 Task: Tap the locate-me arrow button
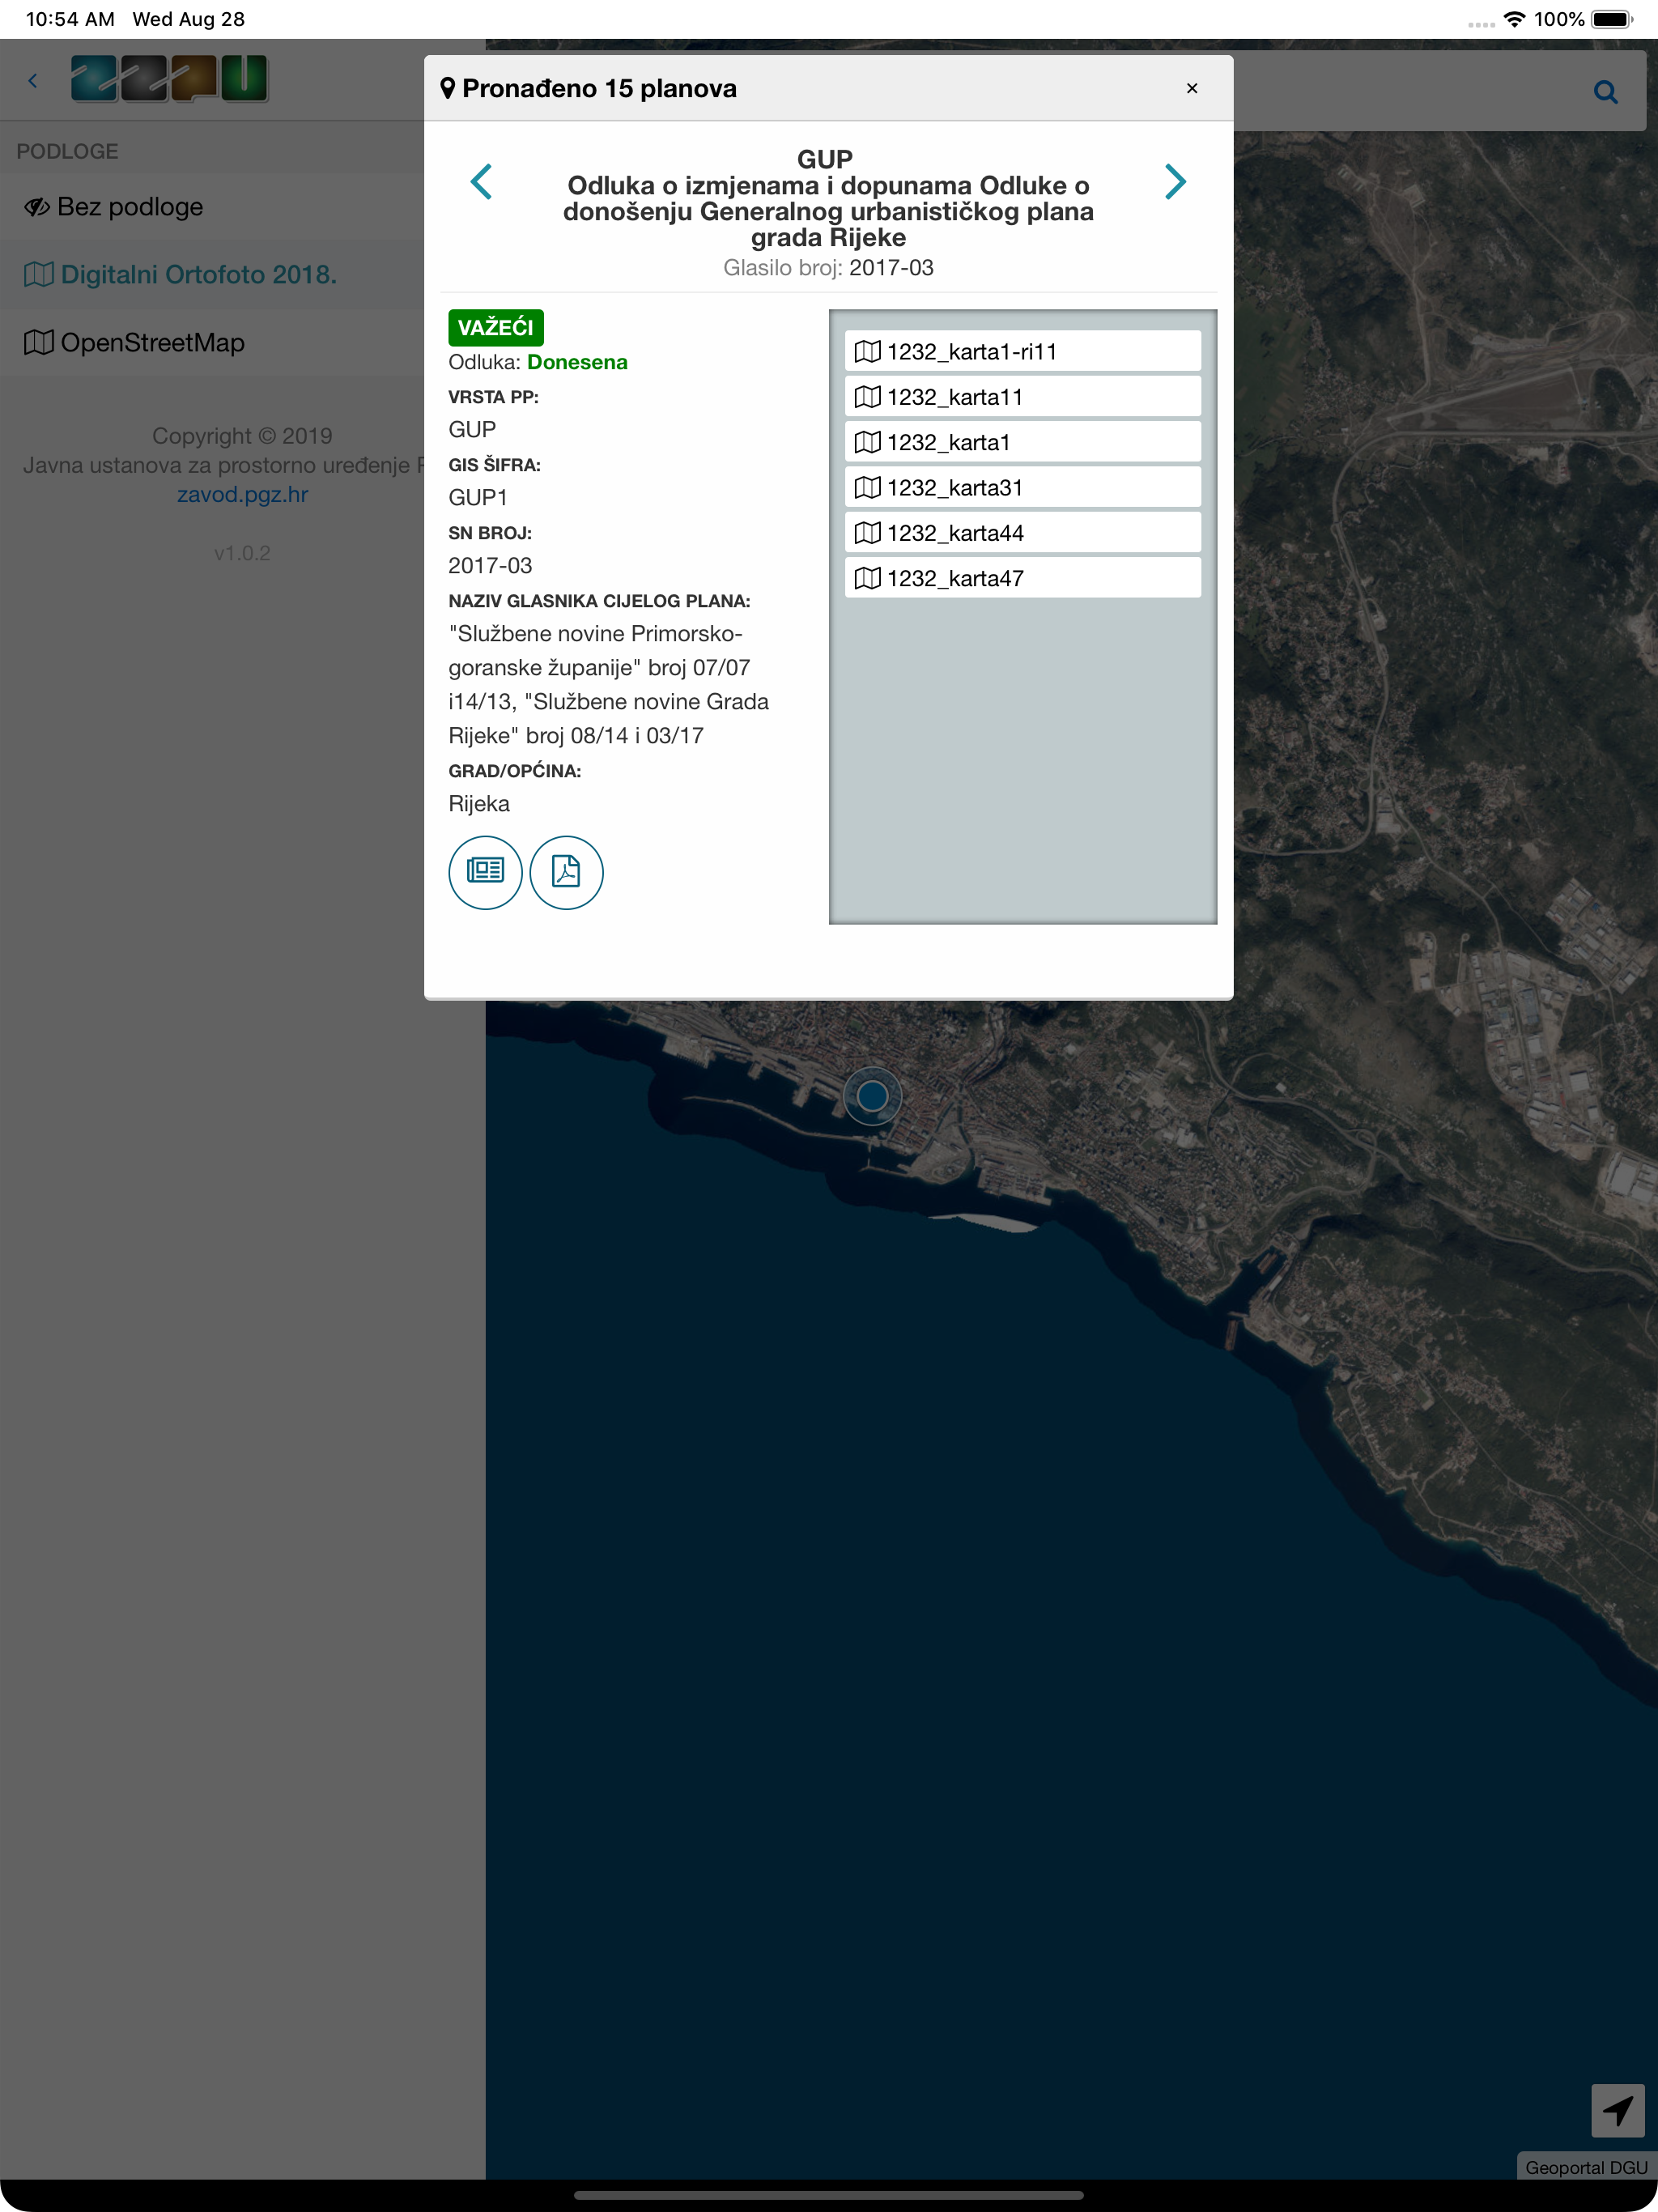click(x=1618, y=2110)
